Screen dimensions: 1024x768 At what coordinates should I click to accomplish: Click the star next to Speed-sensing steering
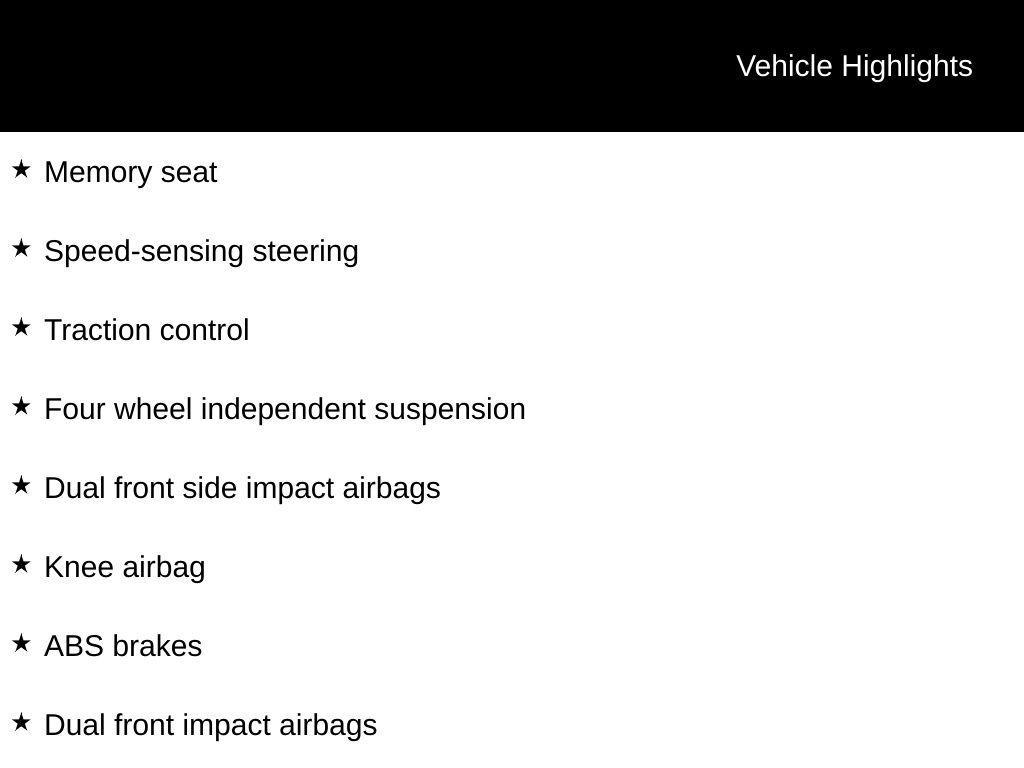tap(21, 248)
